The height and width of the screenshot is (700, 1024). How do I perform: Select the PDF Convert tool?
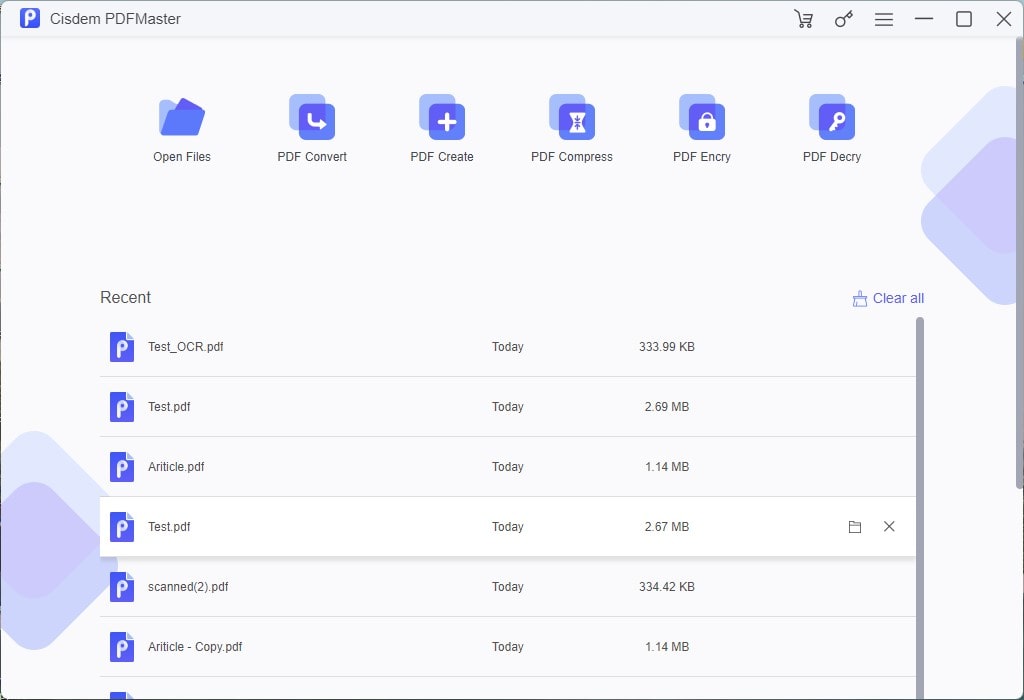point(312,118)
